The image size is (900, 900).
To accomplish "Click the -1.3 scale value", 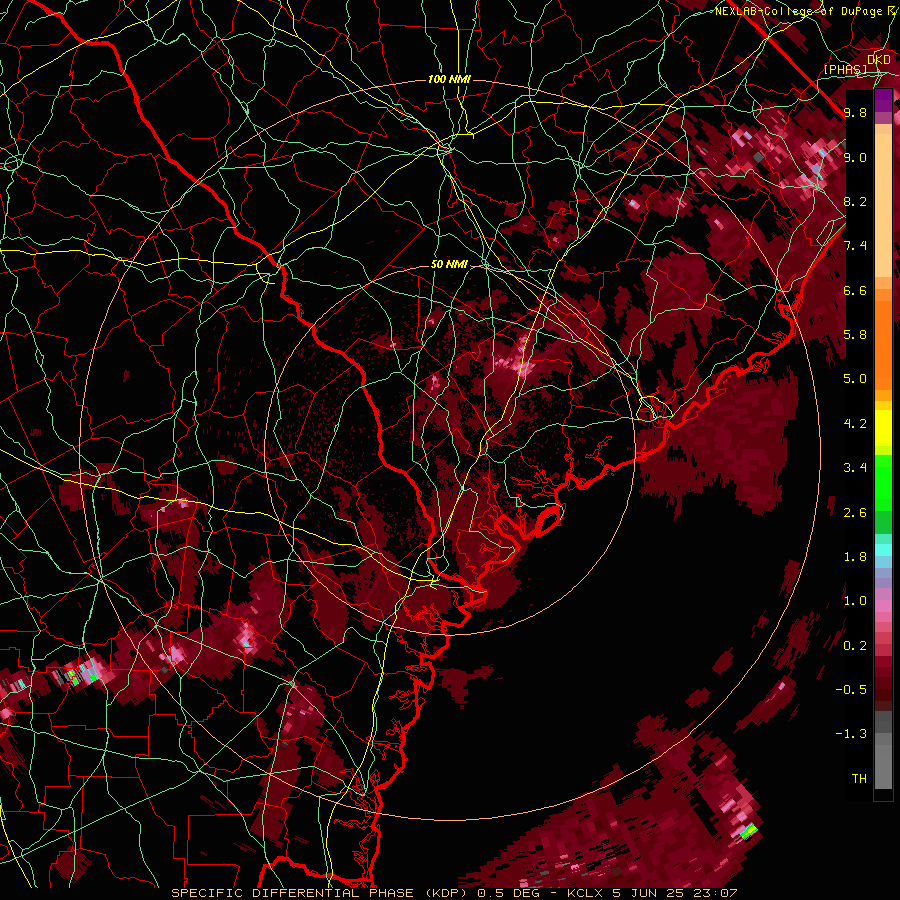I will 851,734.
